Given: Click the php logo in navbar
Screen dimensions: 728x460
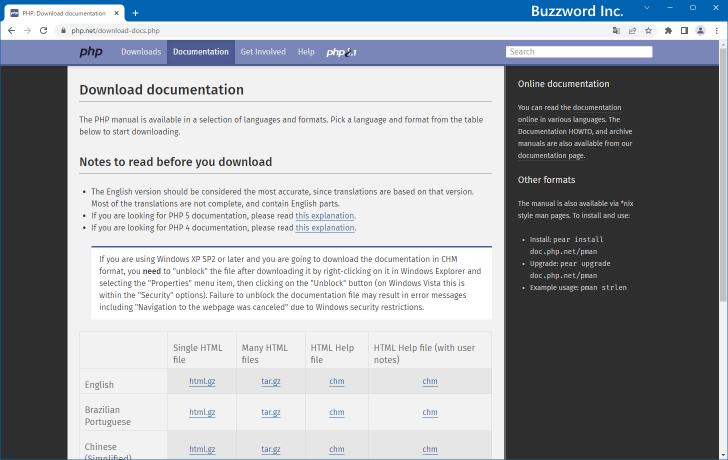Looking at the screenshot, I should (x=91, y=52).
